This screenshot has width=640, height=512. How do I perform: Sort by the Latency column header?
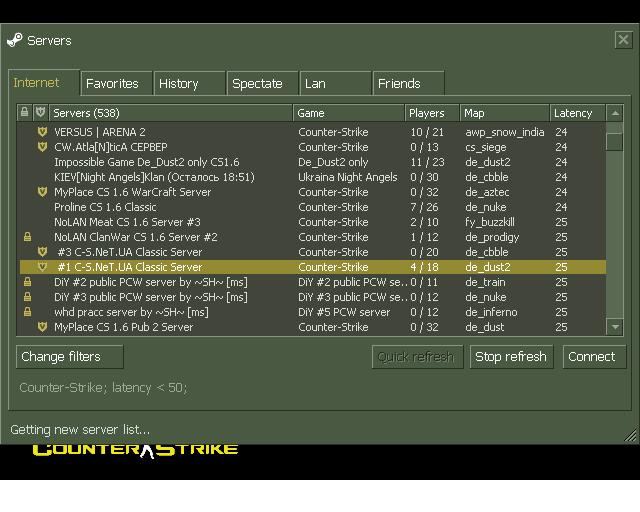pos(578,113)
